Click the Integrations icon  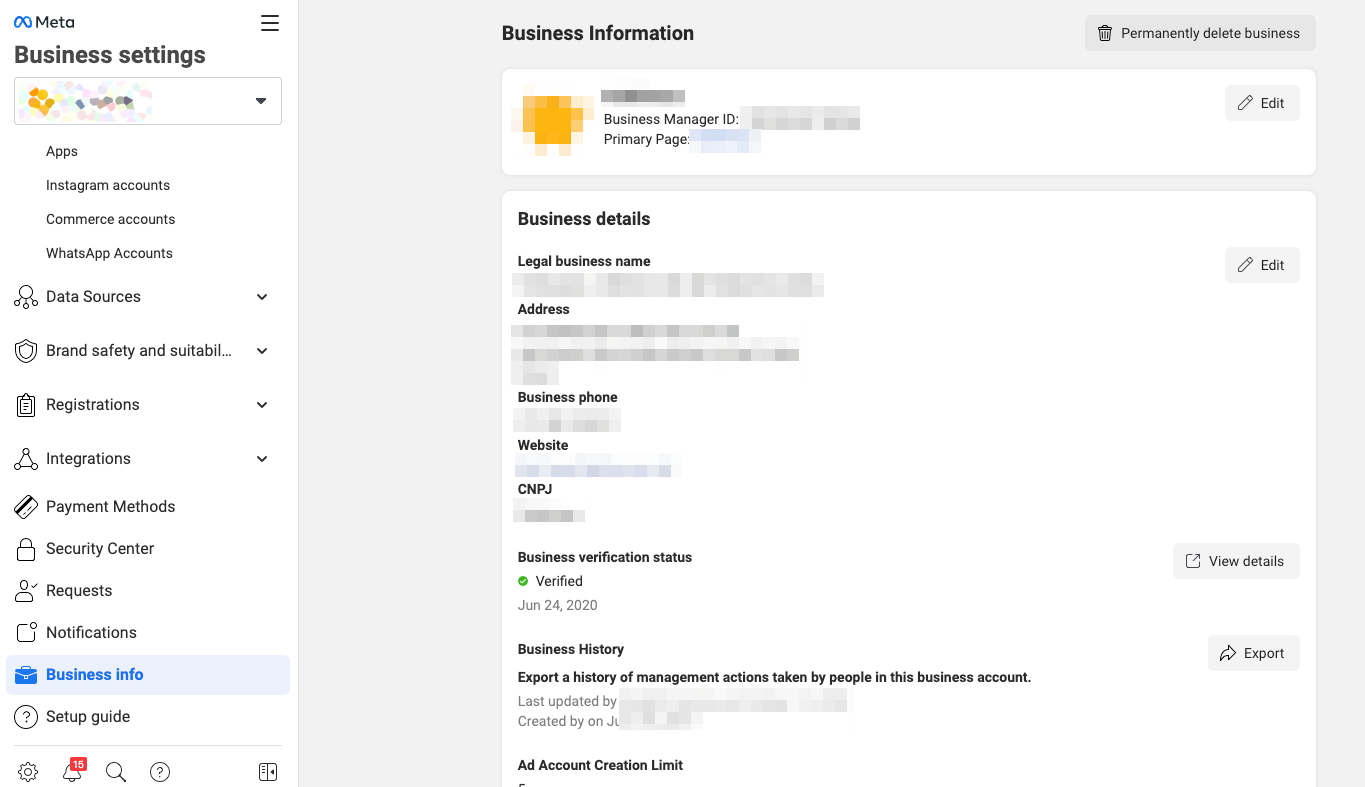coord(26,459)
